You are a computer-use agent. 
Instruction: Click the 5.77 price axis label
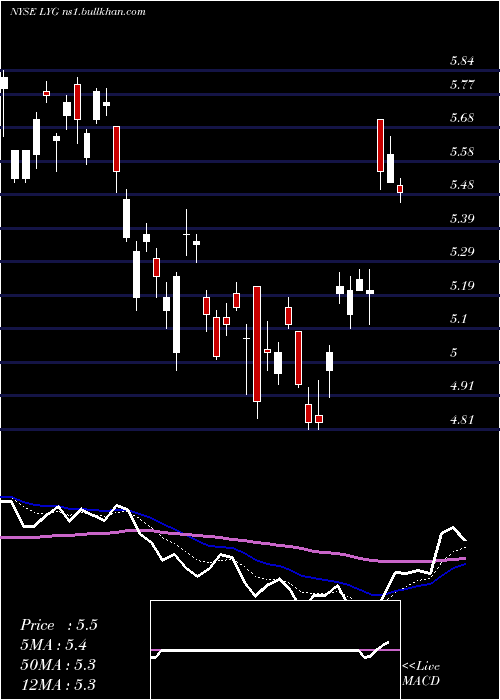click(462, 84)
